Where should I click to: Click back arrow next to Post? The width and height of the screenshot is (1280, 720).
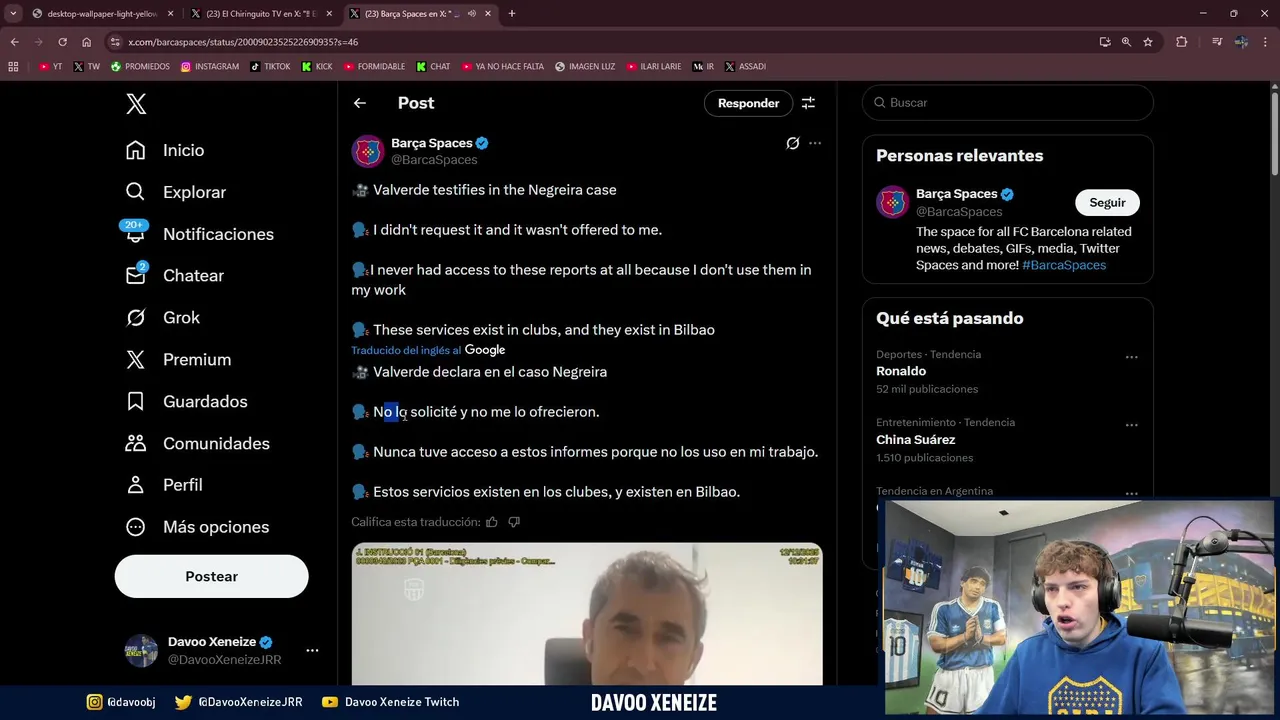coord(359,103)
